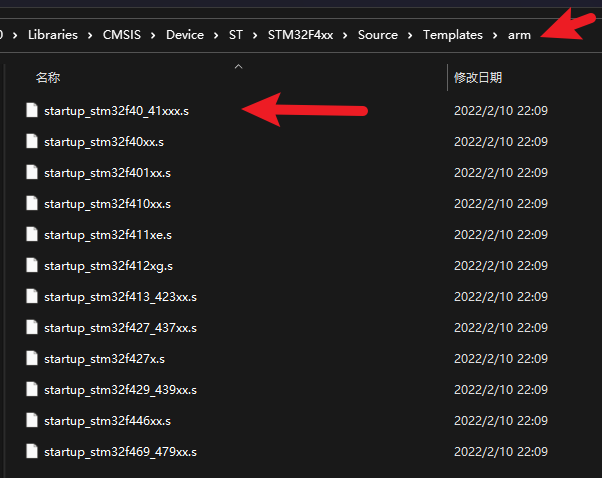This screenshot has height=478, width=602.
Task: Select file name startup_stm32f40_41xxx.s
Action: (x=116, y=111)
